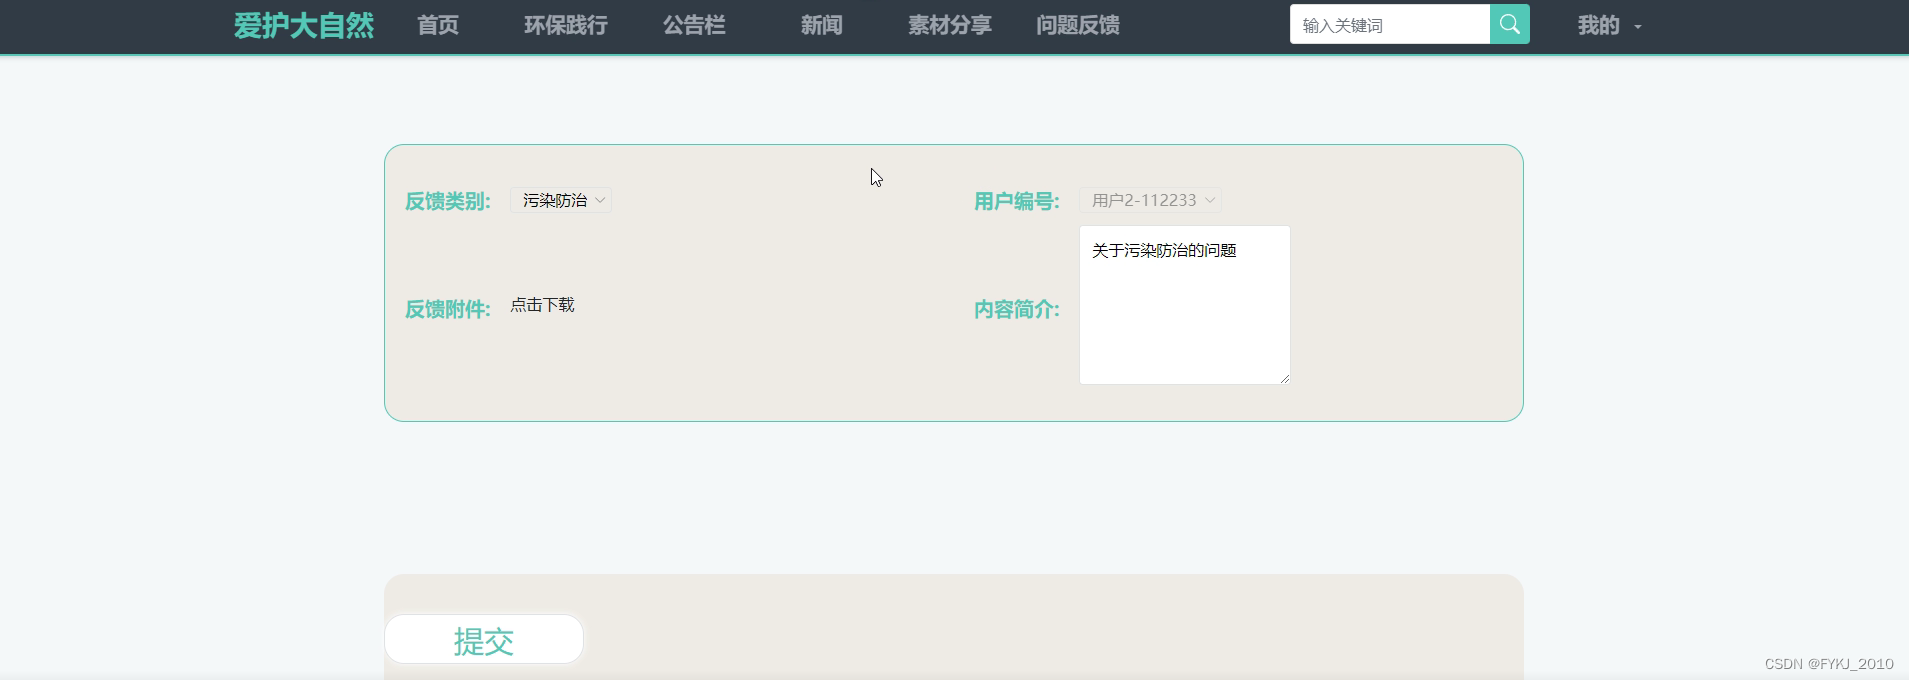1909x680 pixels.
Task: Click the textarea resize handle corner
Action: point(1285,378)
